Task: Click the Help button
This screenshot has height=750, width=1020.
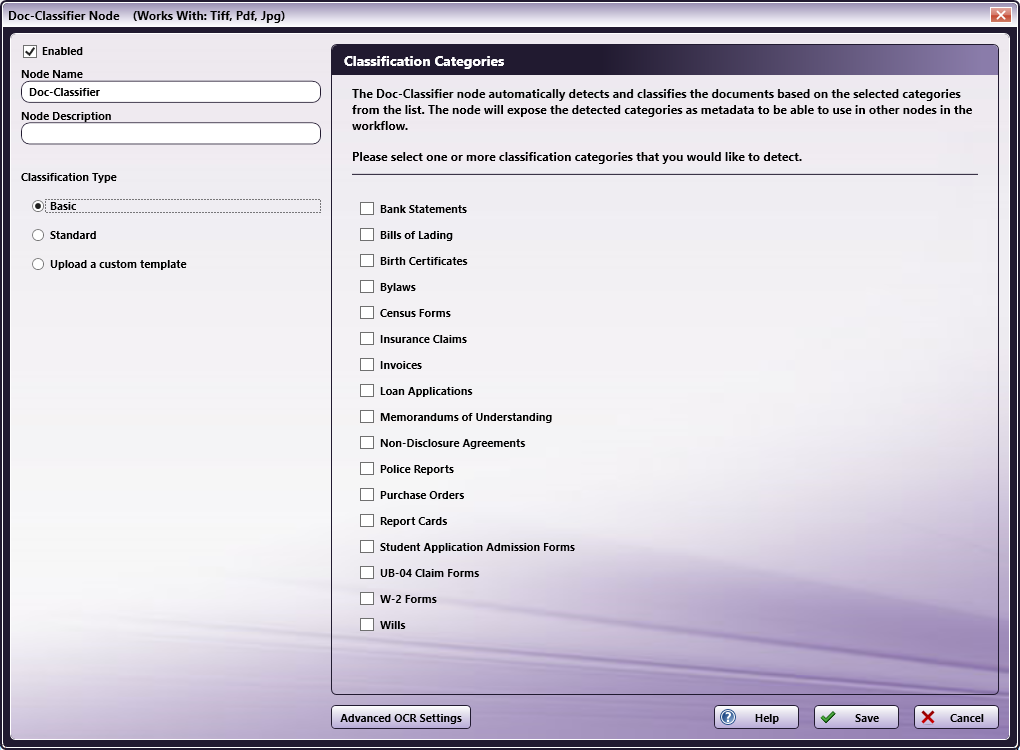Action: tap(756, 717)
